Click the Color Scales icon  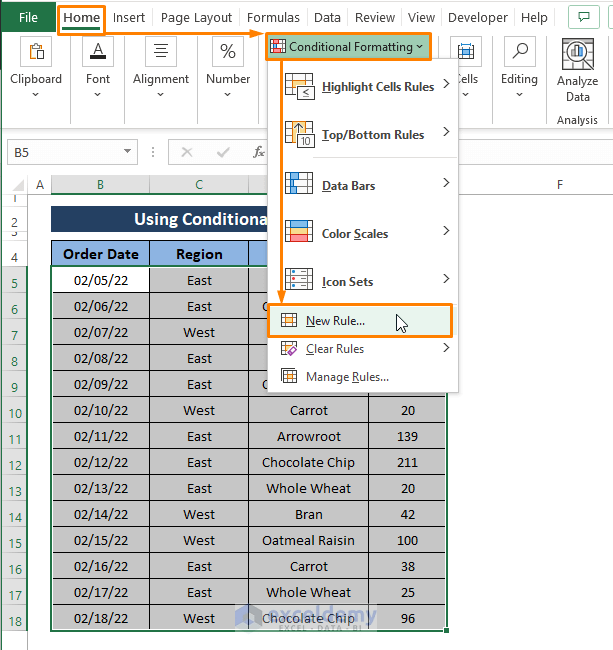[x=299, y=231]
